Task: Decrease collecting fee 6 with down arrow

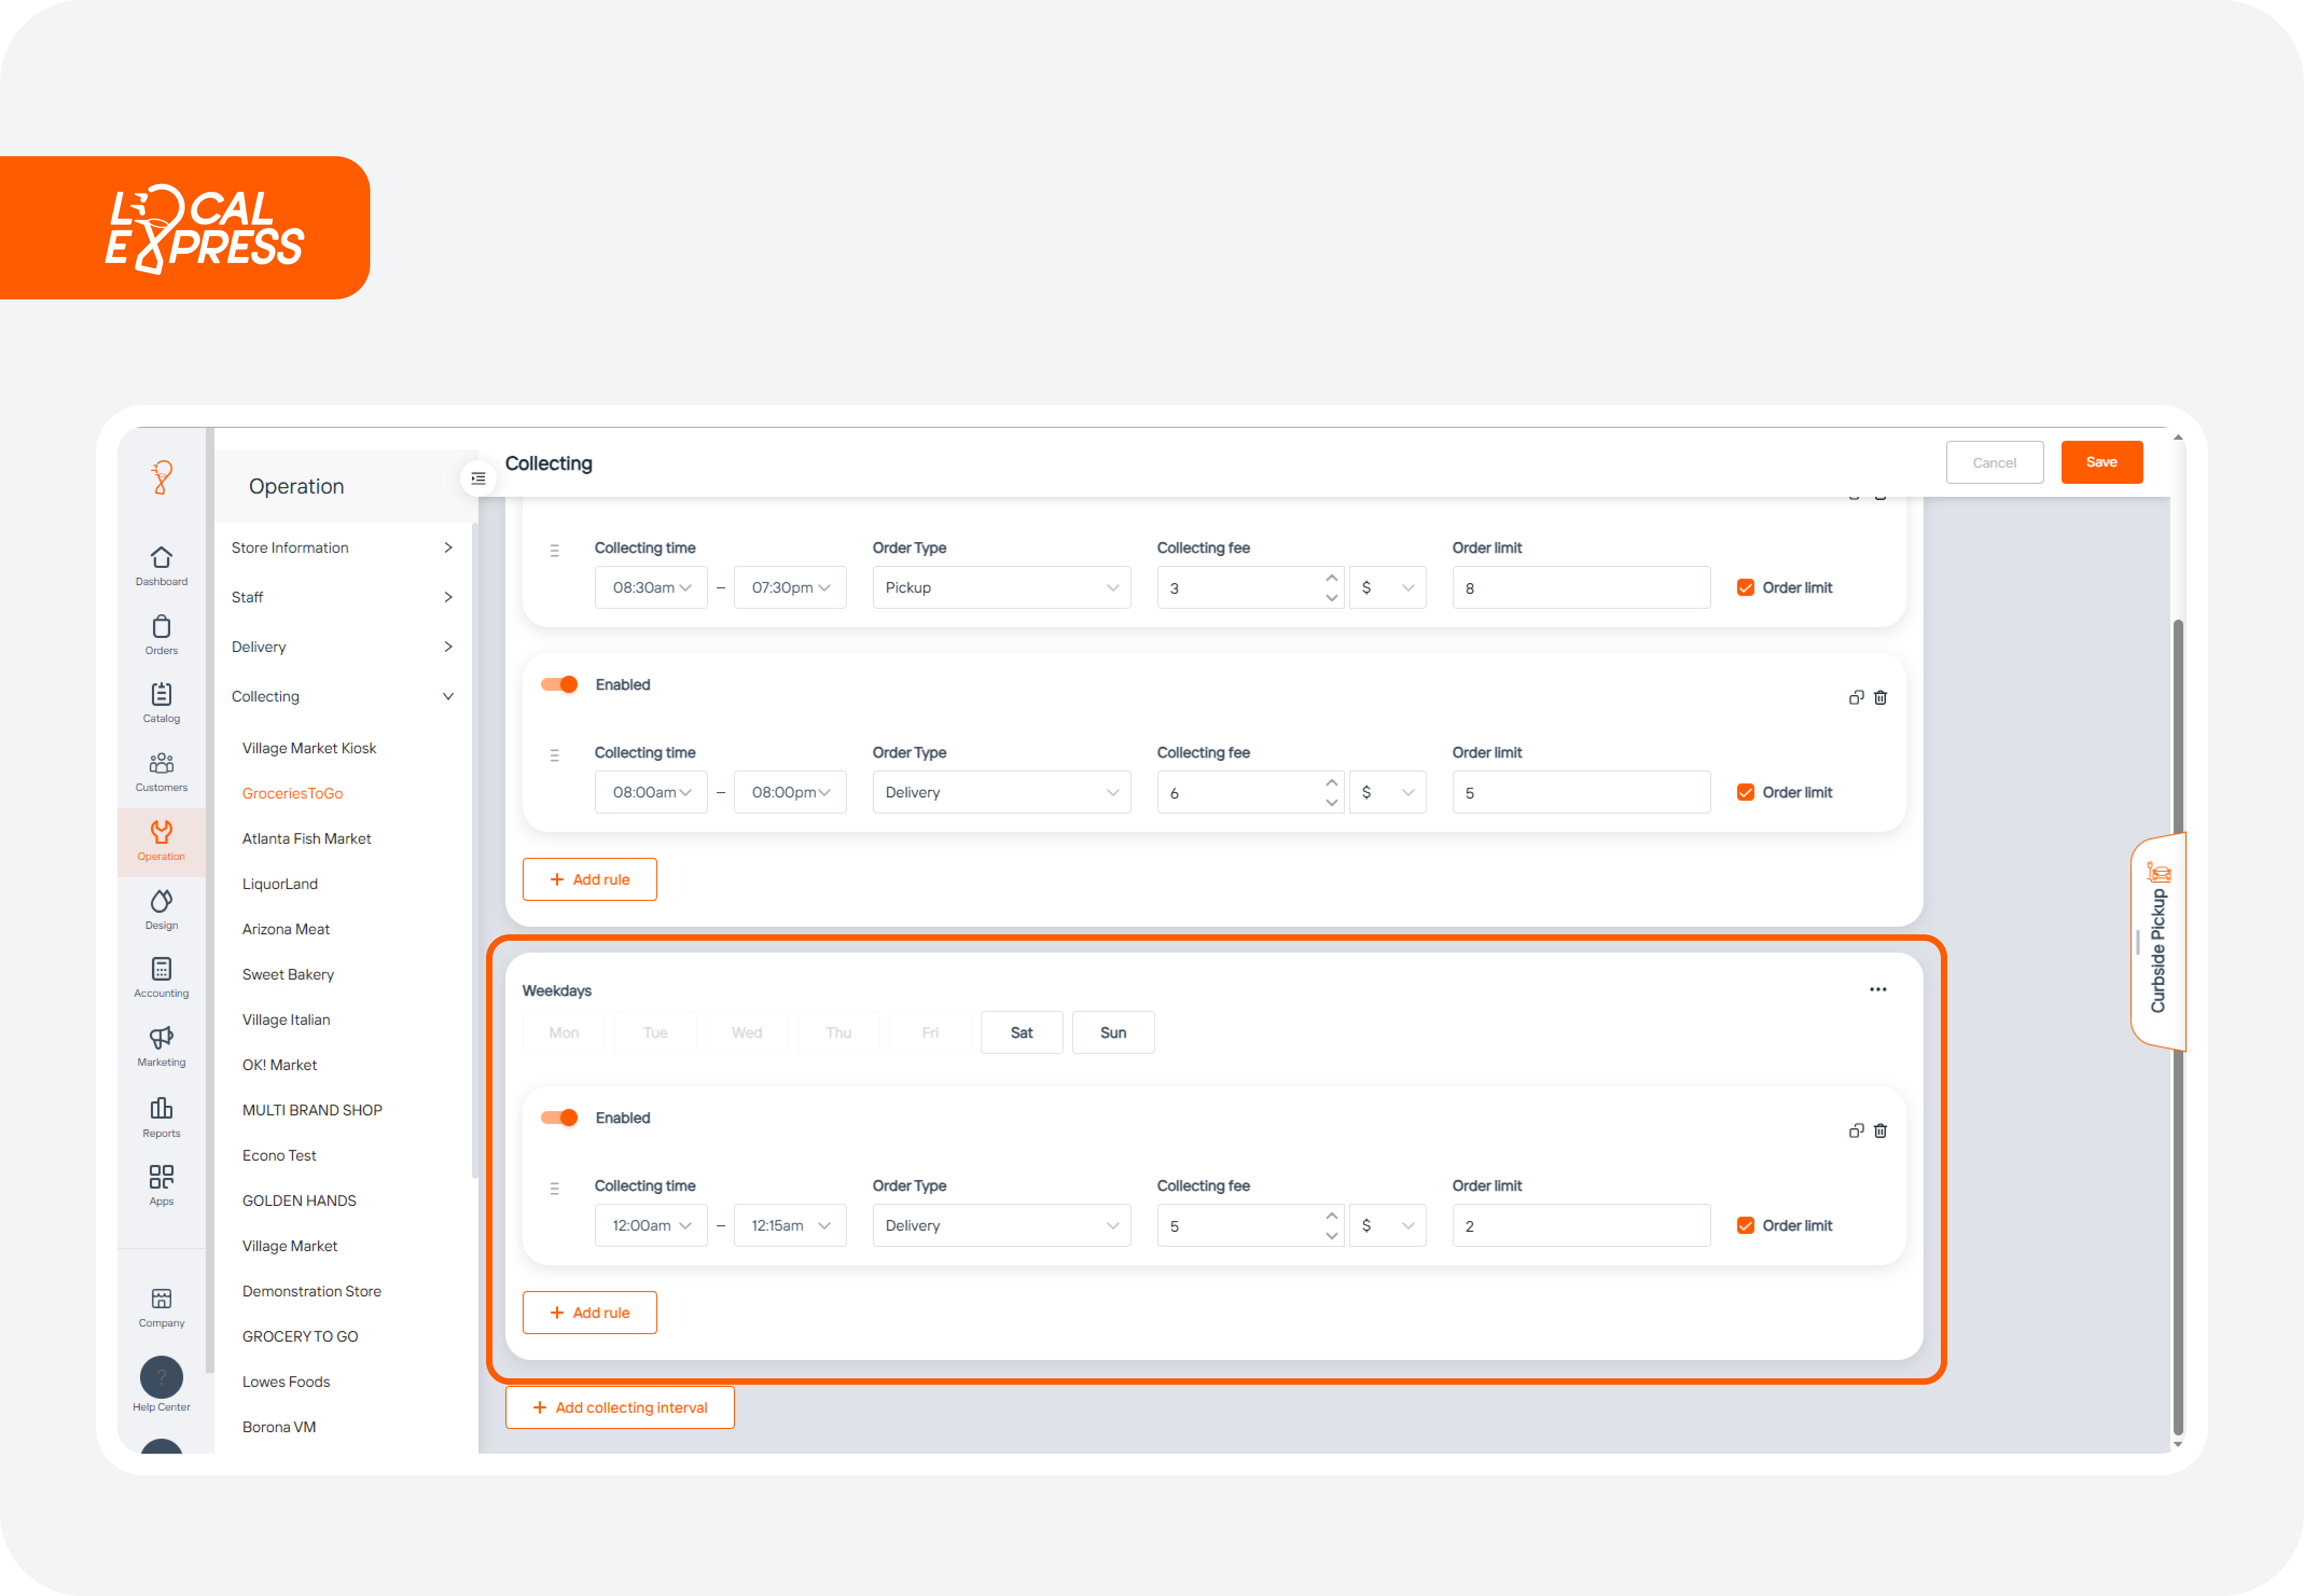Action: coord(1331,803)
